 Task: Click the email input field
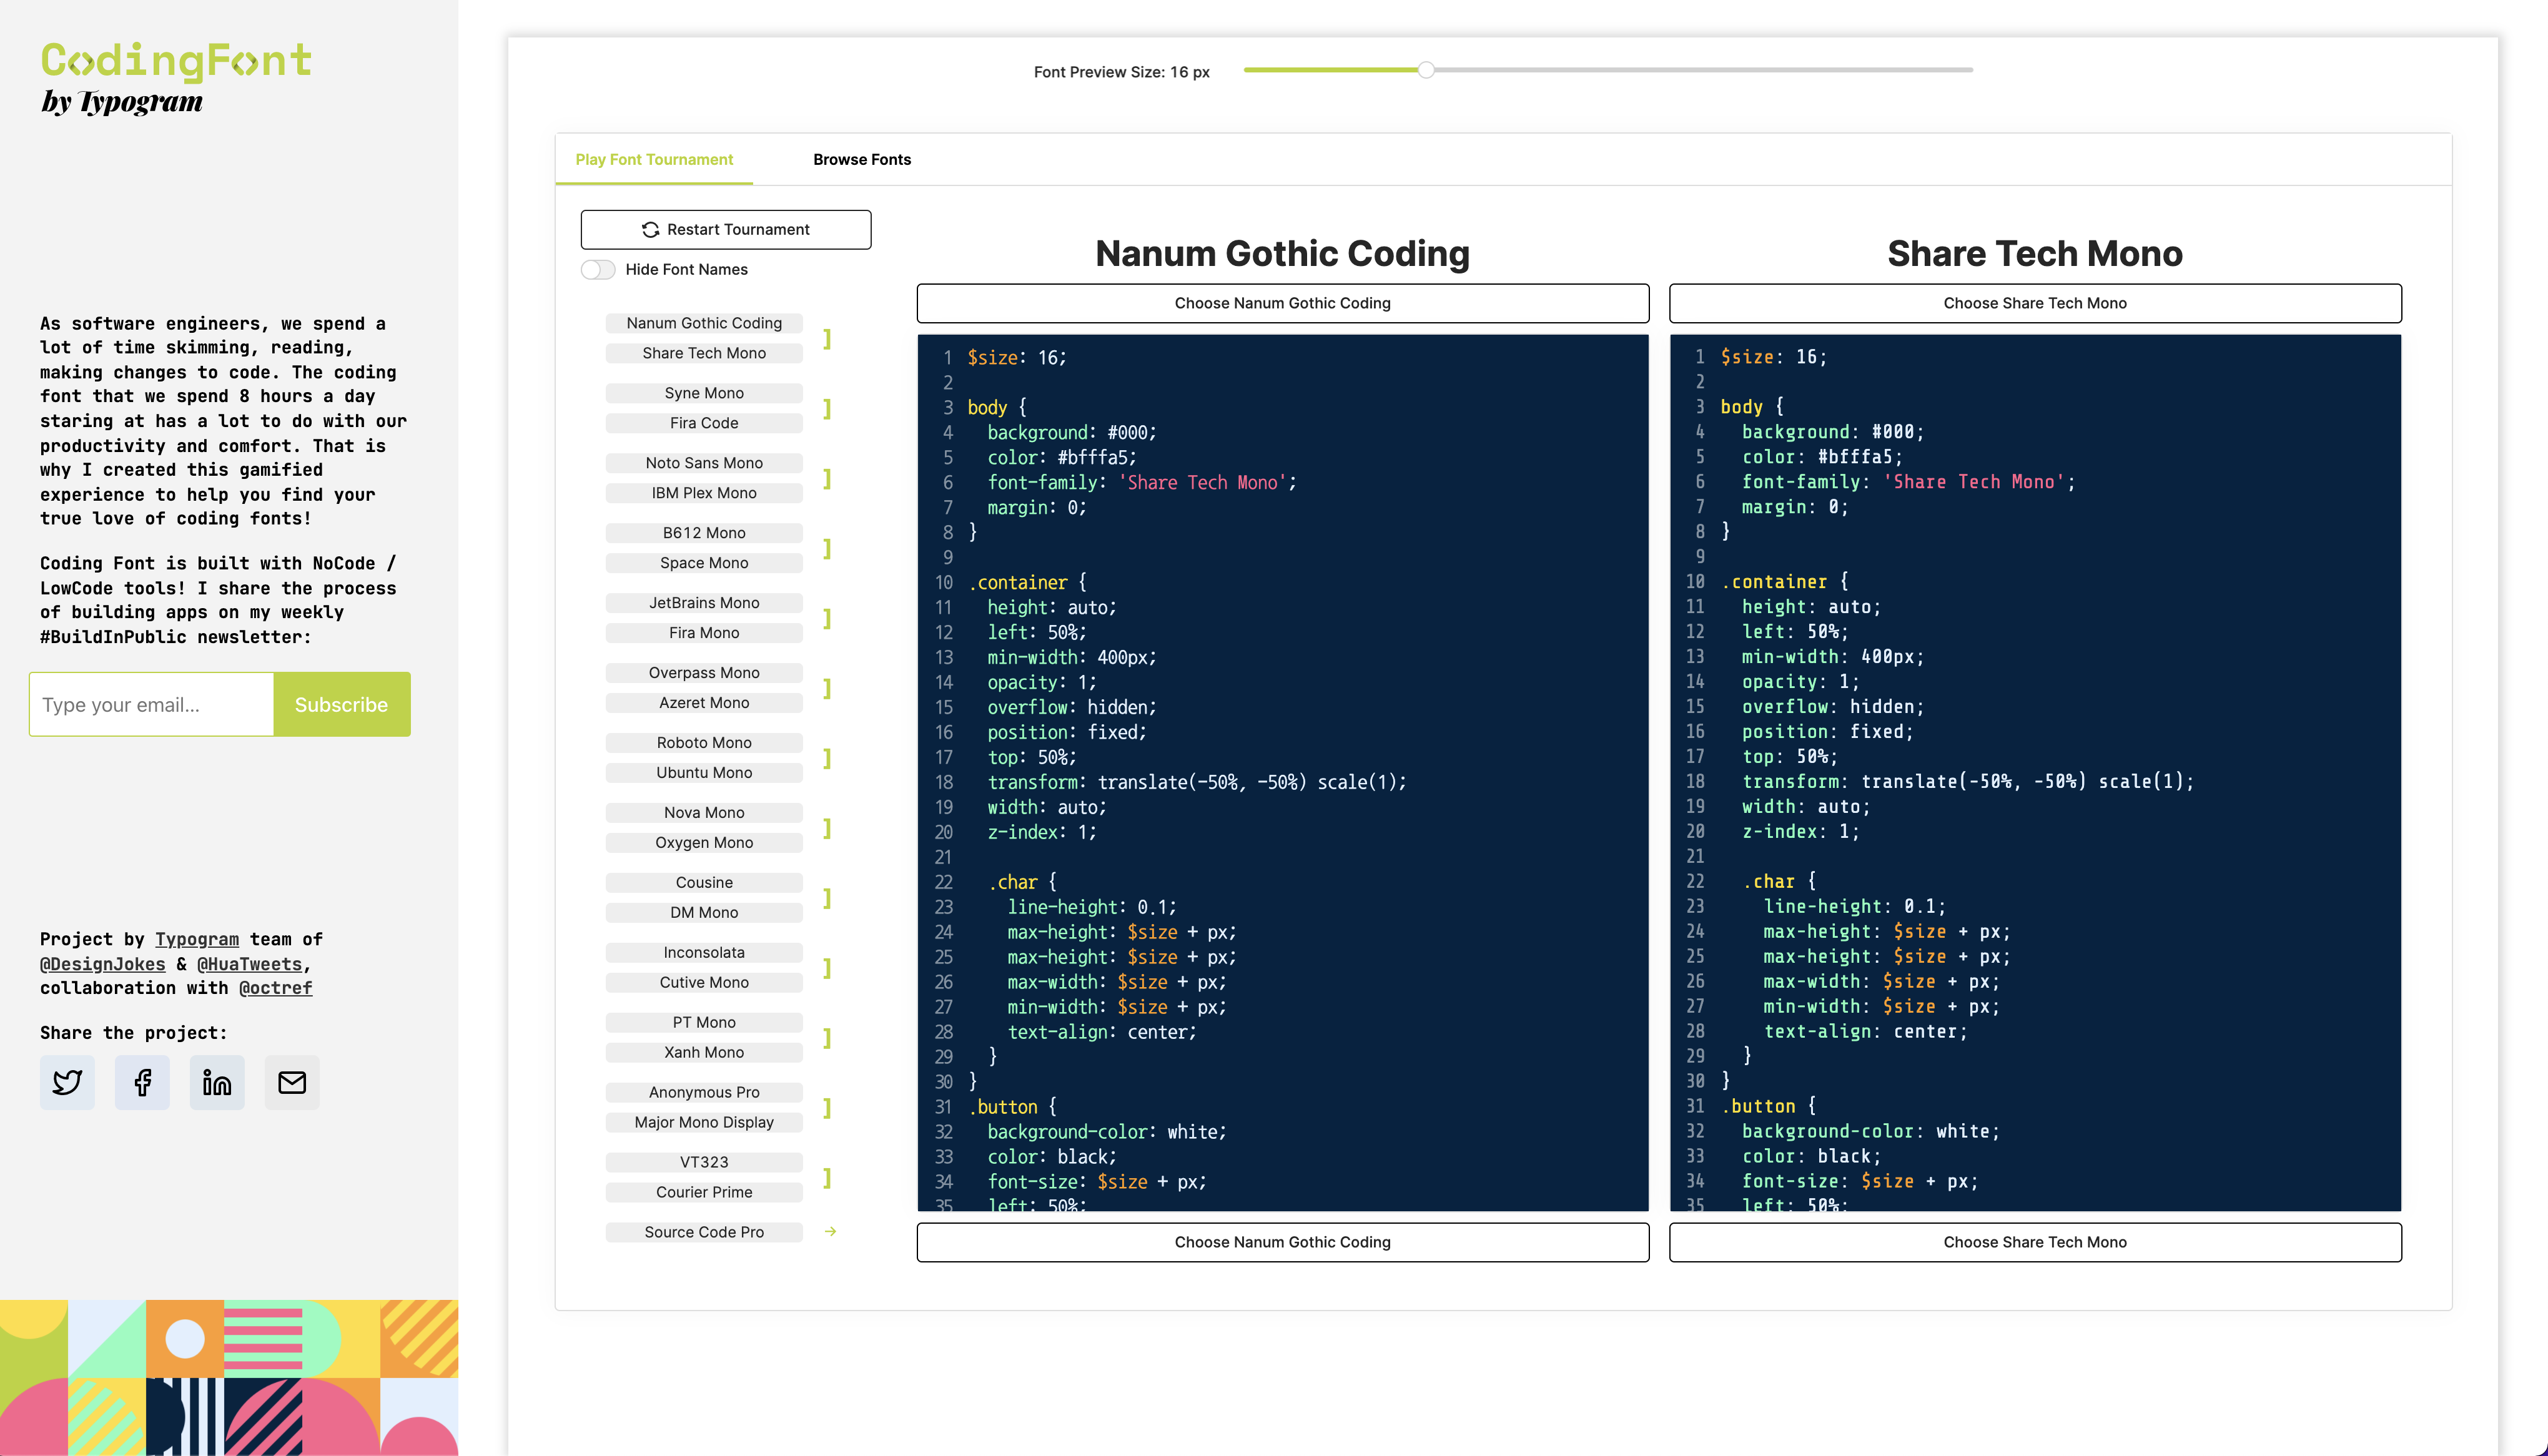[152, 705]
